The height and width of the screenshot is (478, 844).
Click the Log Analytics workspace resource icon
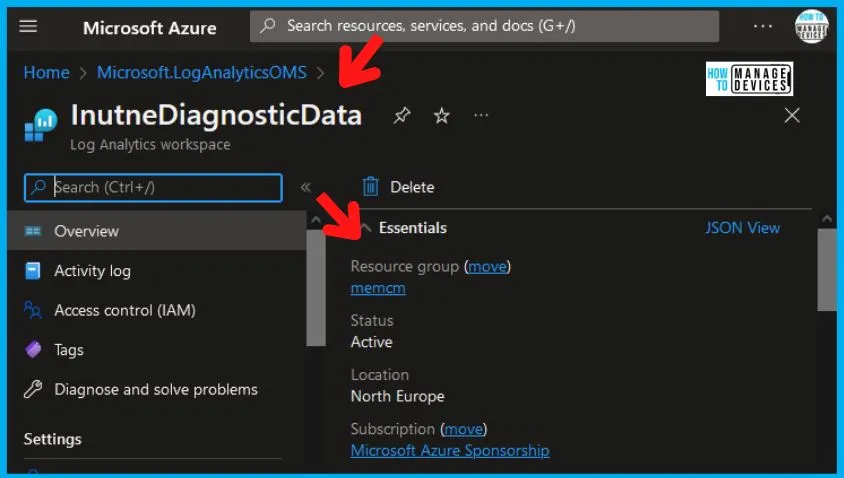tap(40, 124)
